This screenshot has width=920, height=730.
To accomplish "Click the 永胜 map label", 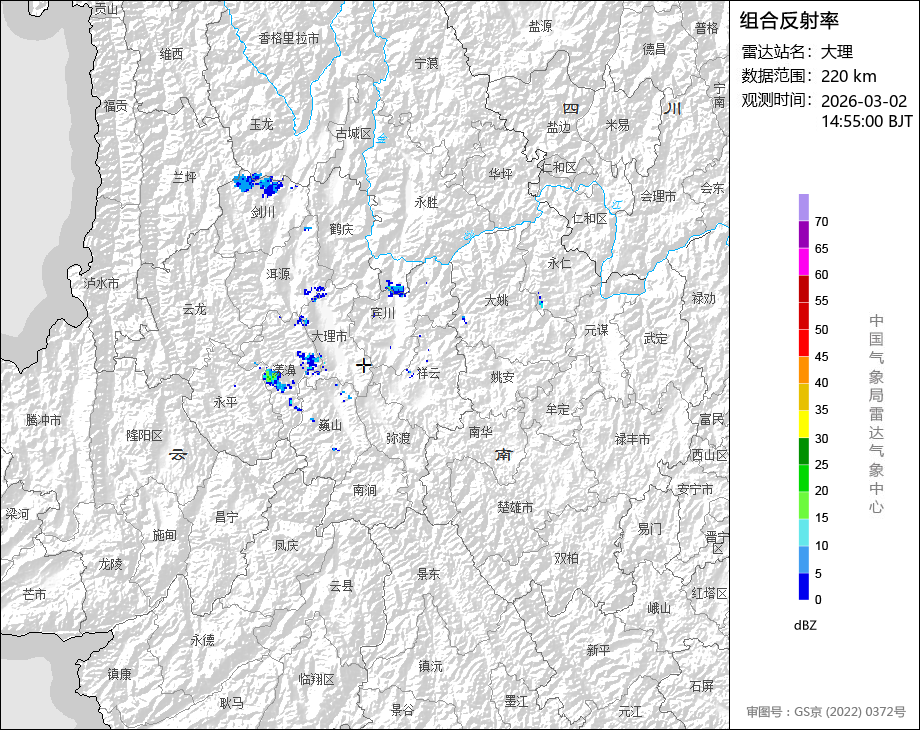I will (427, 202).
